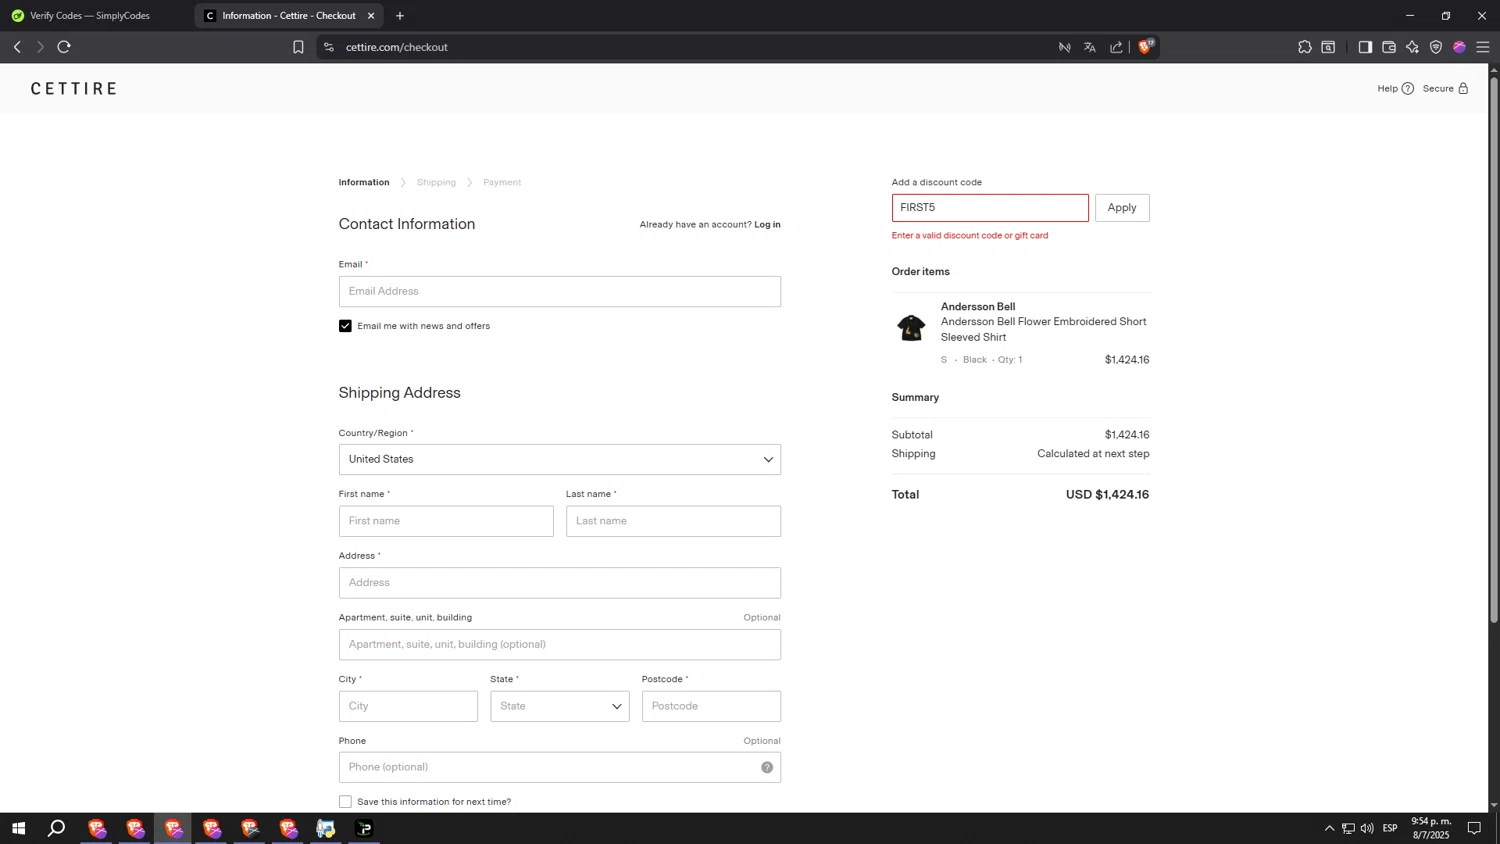Close the Cettire Checkout tab

click(371, 16)
